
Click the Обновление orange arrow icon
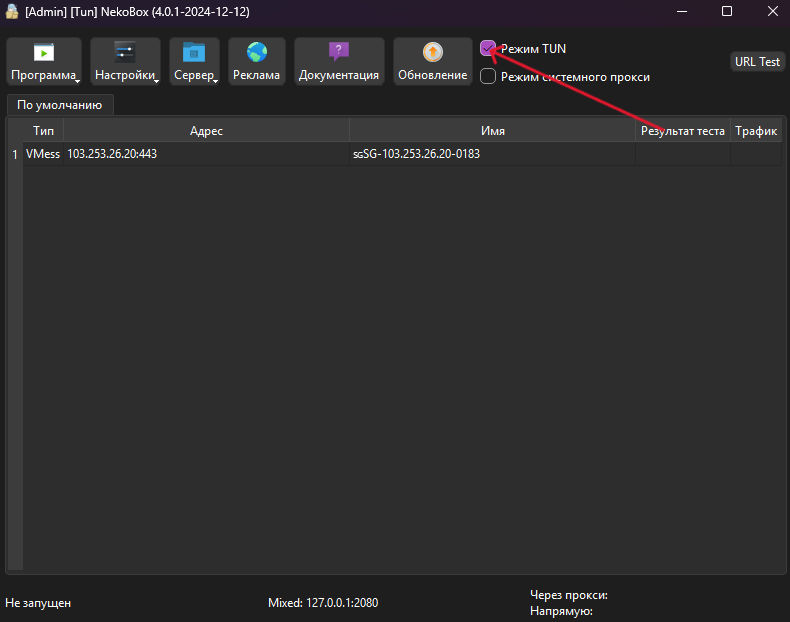(432, 52)
